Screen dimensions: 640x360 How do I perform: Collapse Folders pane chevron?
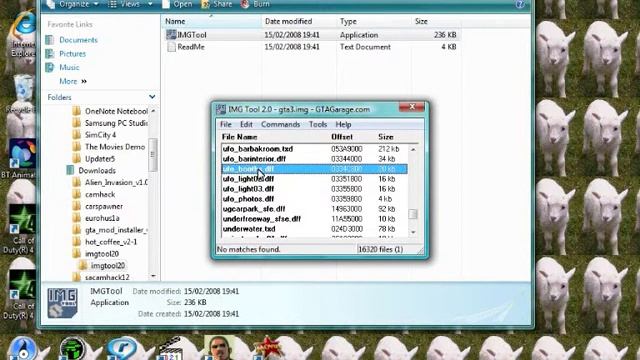152,97
